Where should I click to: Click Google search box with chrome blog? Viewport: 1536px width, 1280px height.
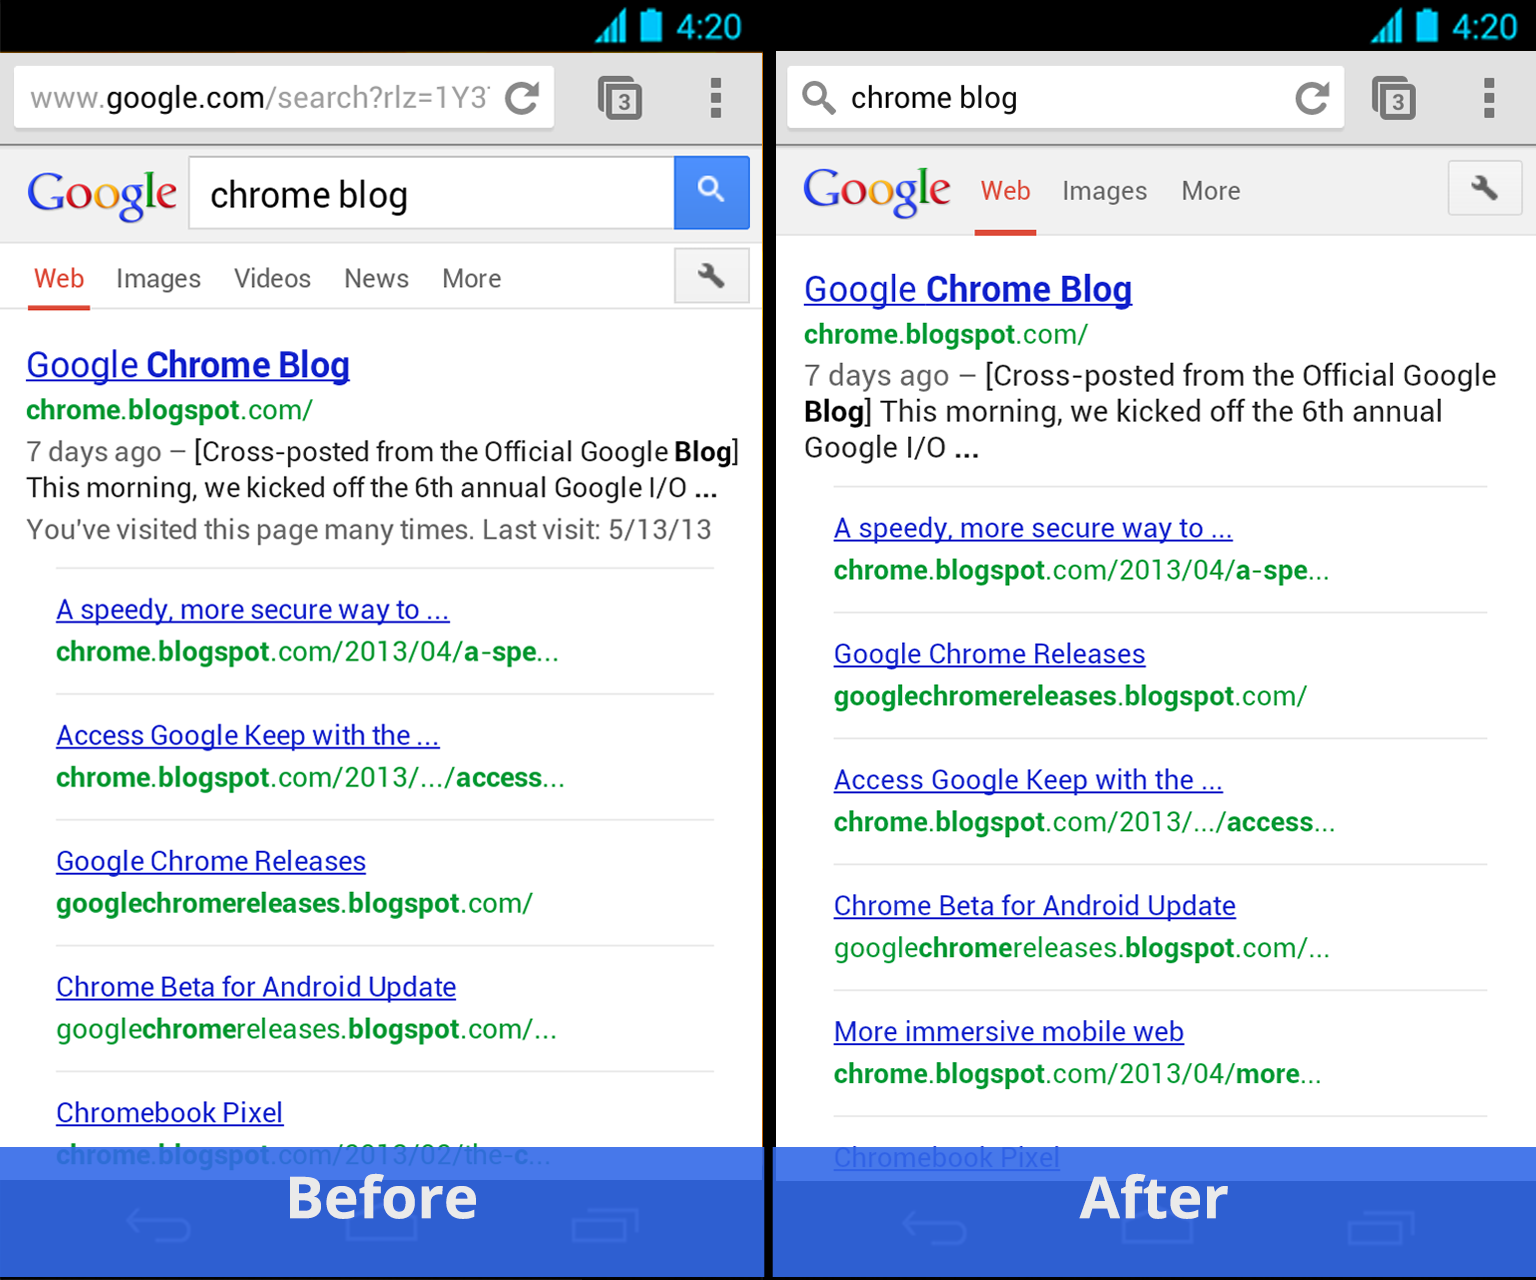click(x=432, y=193)
